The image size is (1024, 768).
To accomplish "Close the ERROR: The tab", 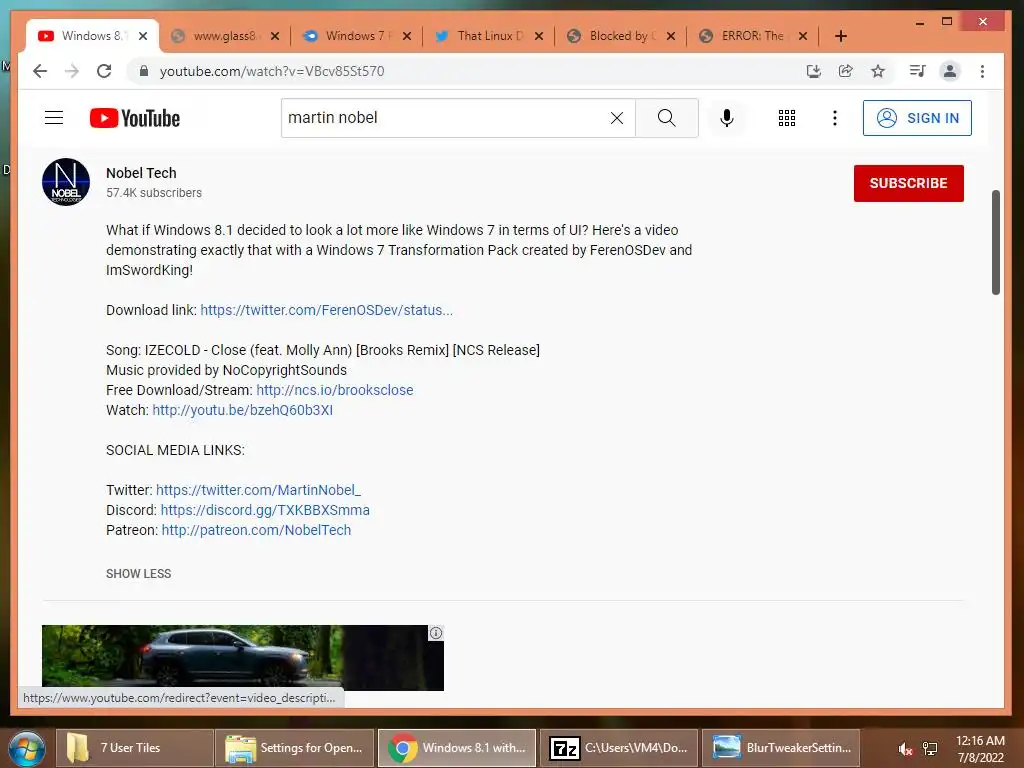I will tap(803, 36).
